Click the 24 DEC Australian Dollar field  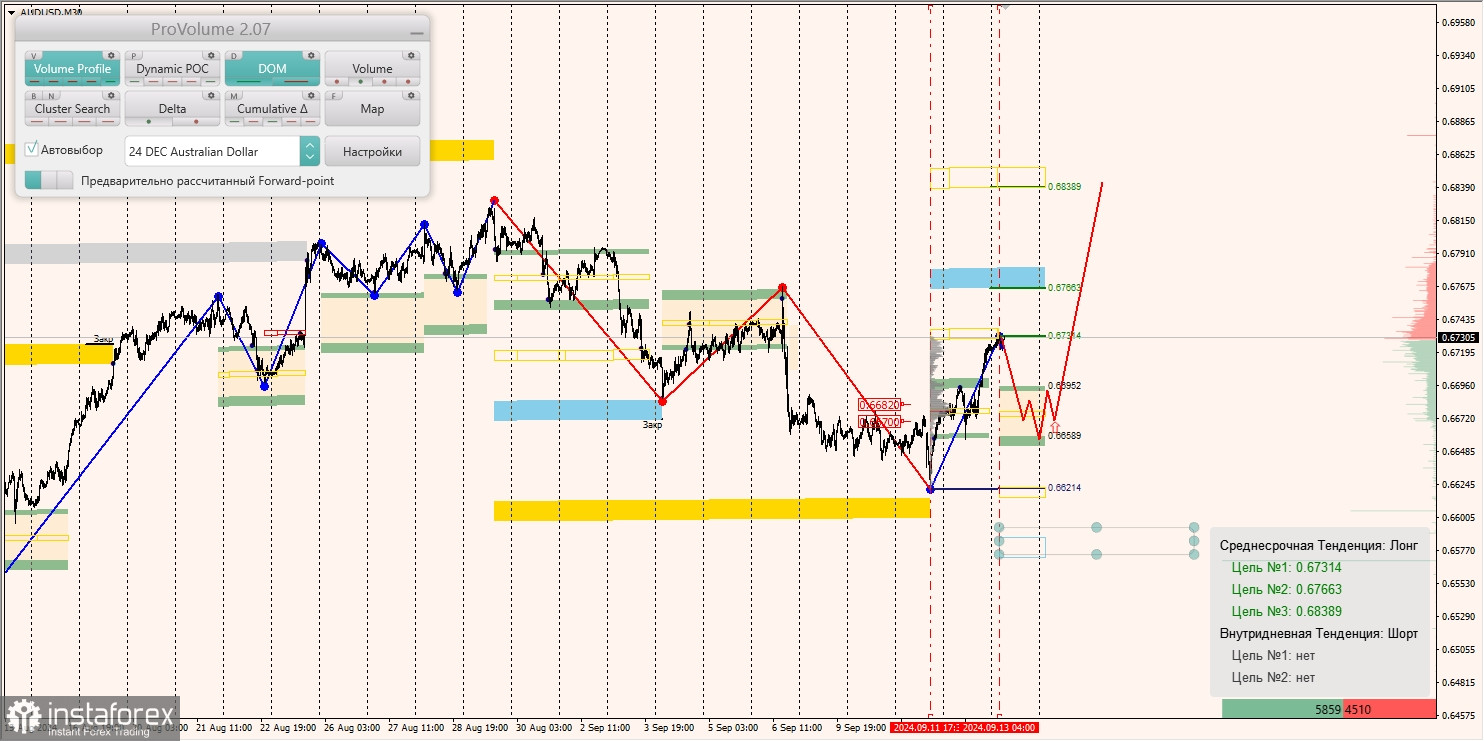point(212,151)
